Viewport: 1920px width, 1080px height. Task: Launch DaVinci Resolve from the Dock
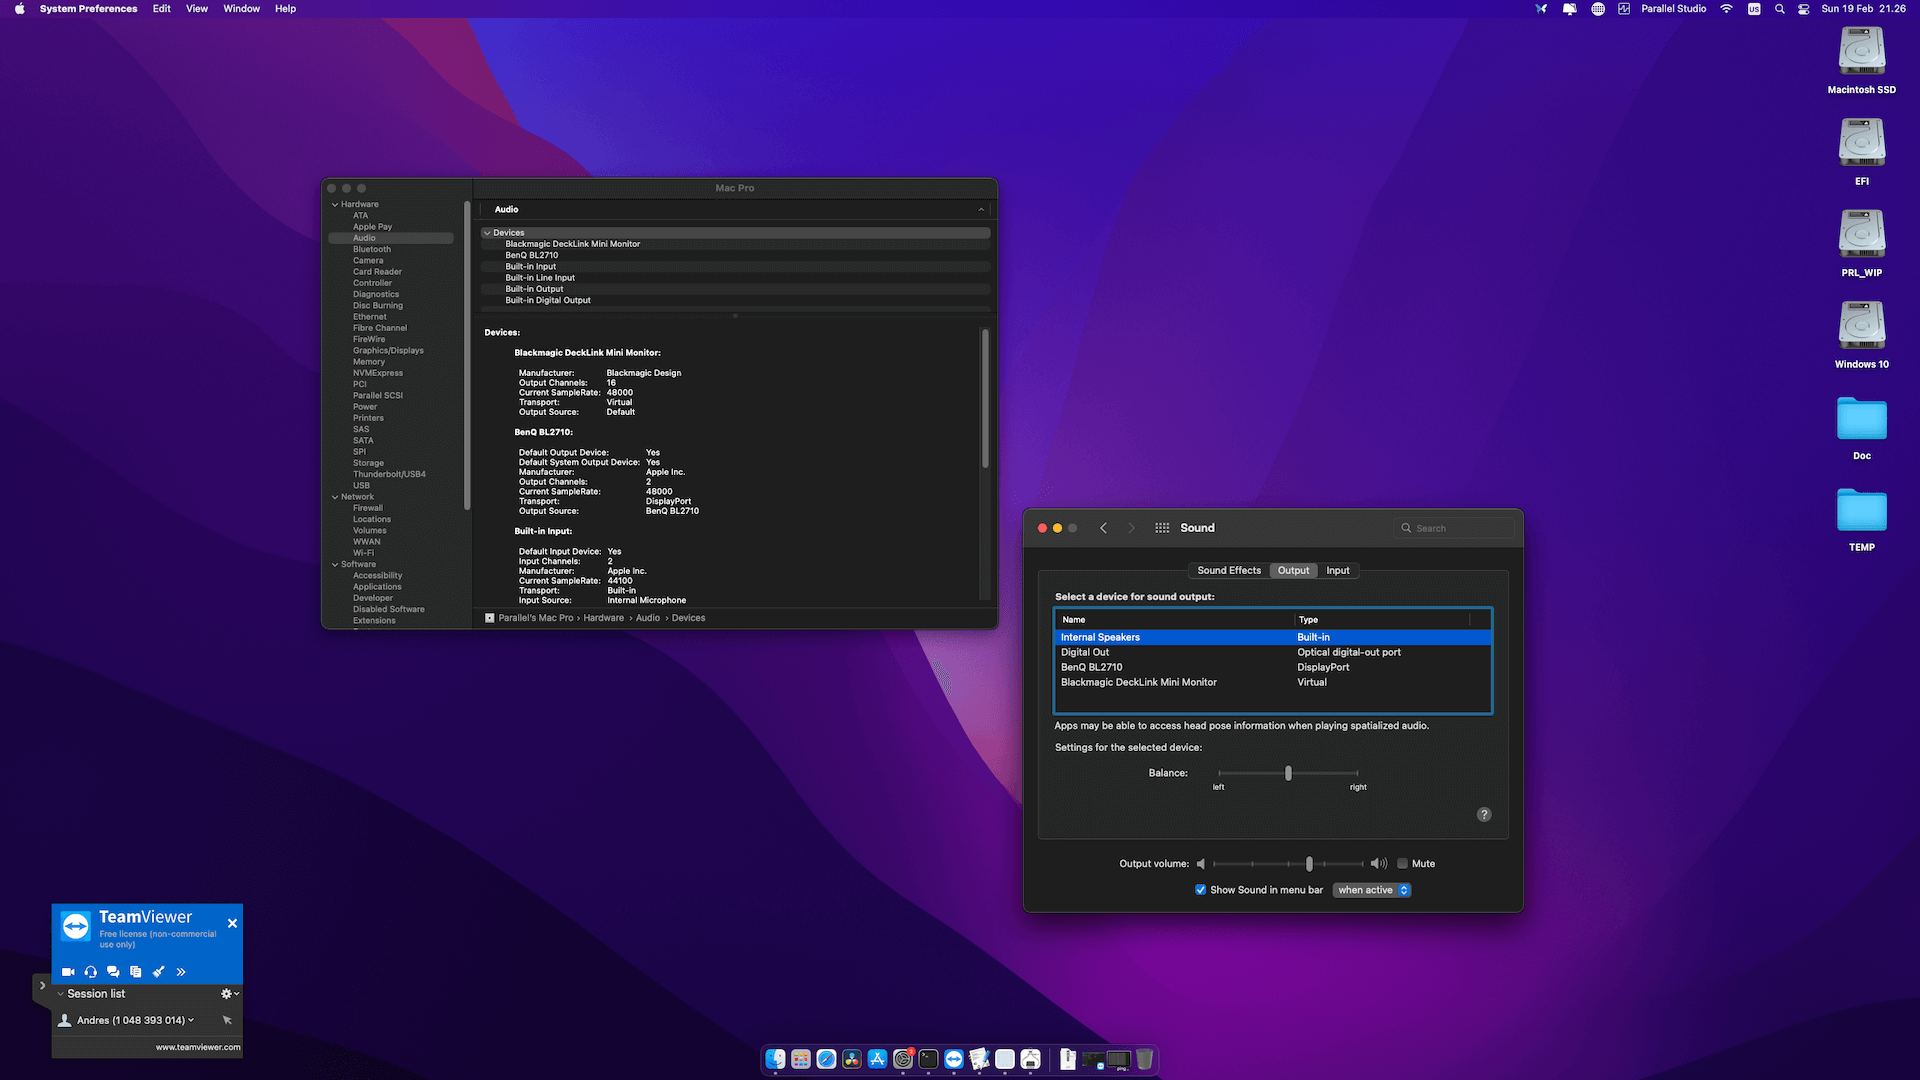point(852,1059)
